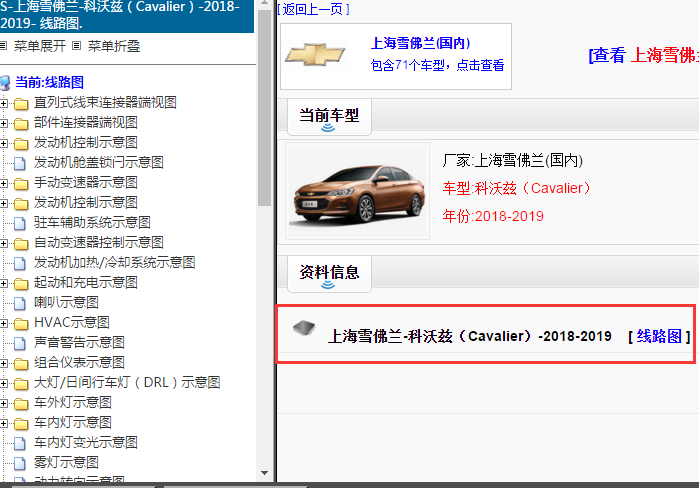Click page icon of 车内灯变光示意图

[20, 443]
